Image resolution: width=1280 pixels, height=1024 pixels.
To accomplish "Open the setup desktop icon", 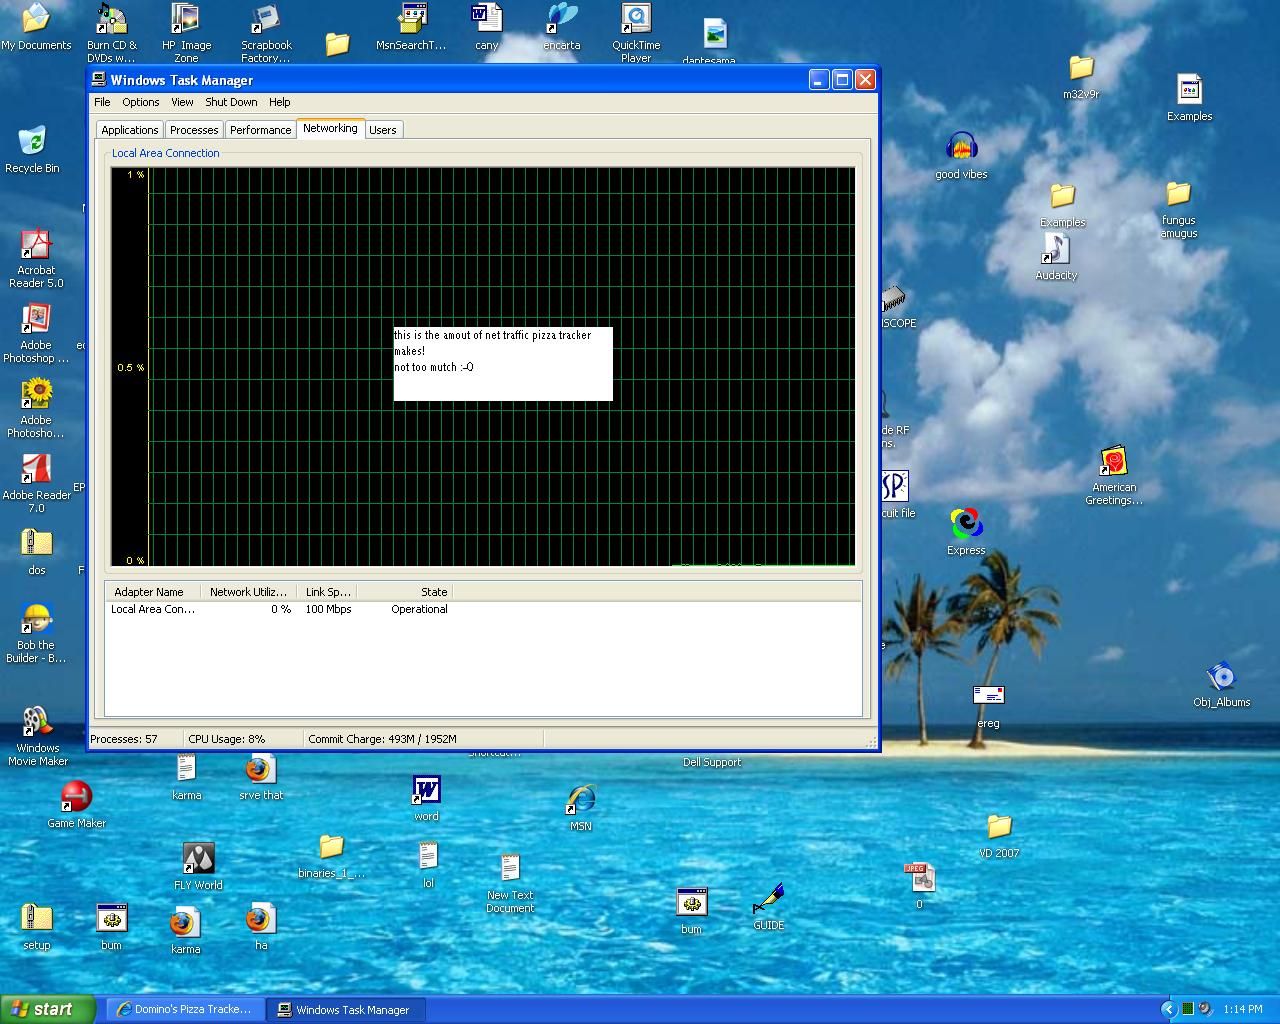I will tap(37, 927).
